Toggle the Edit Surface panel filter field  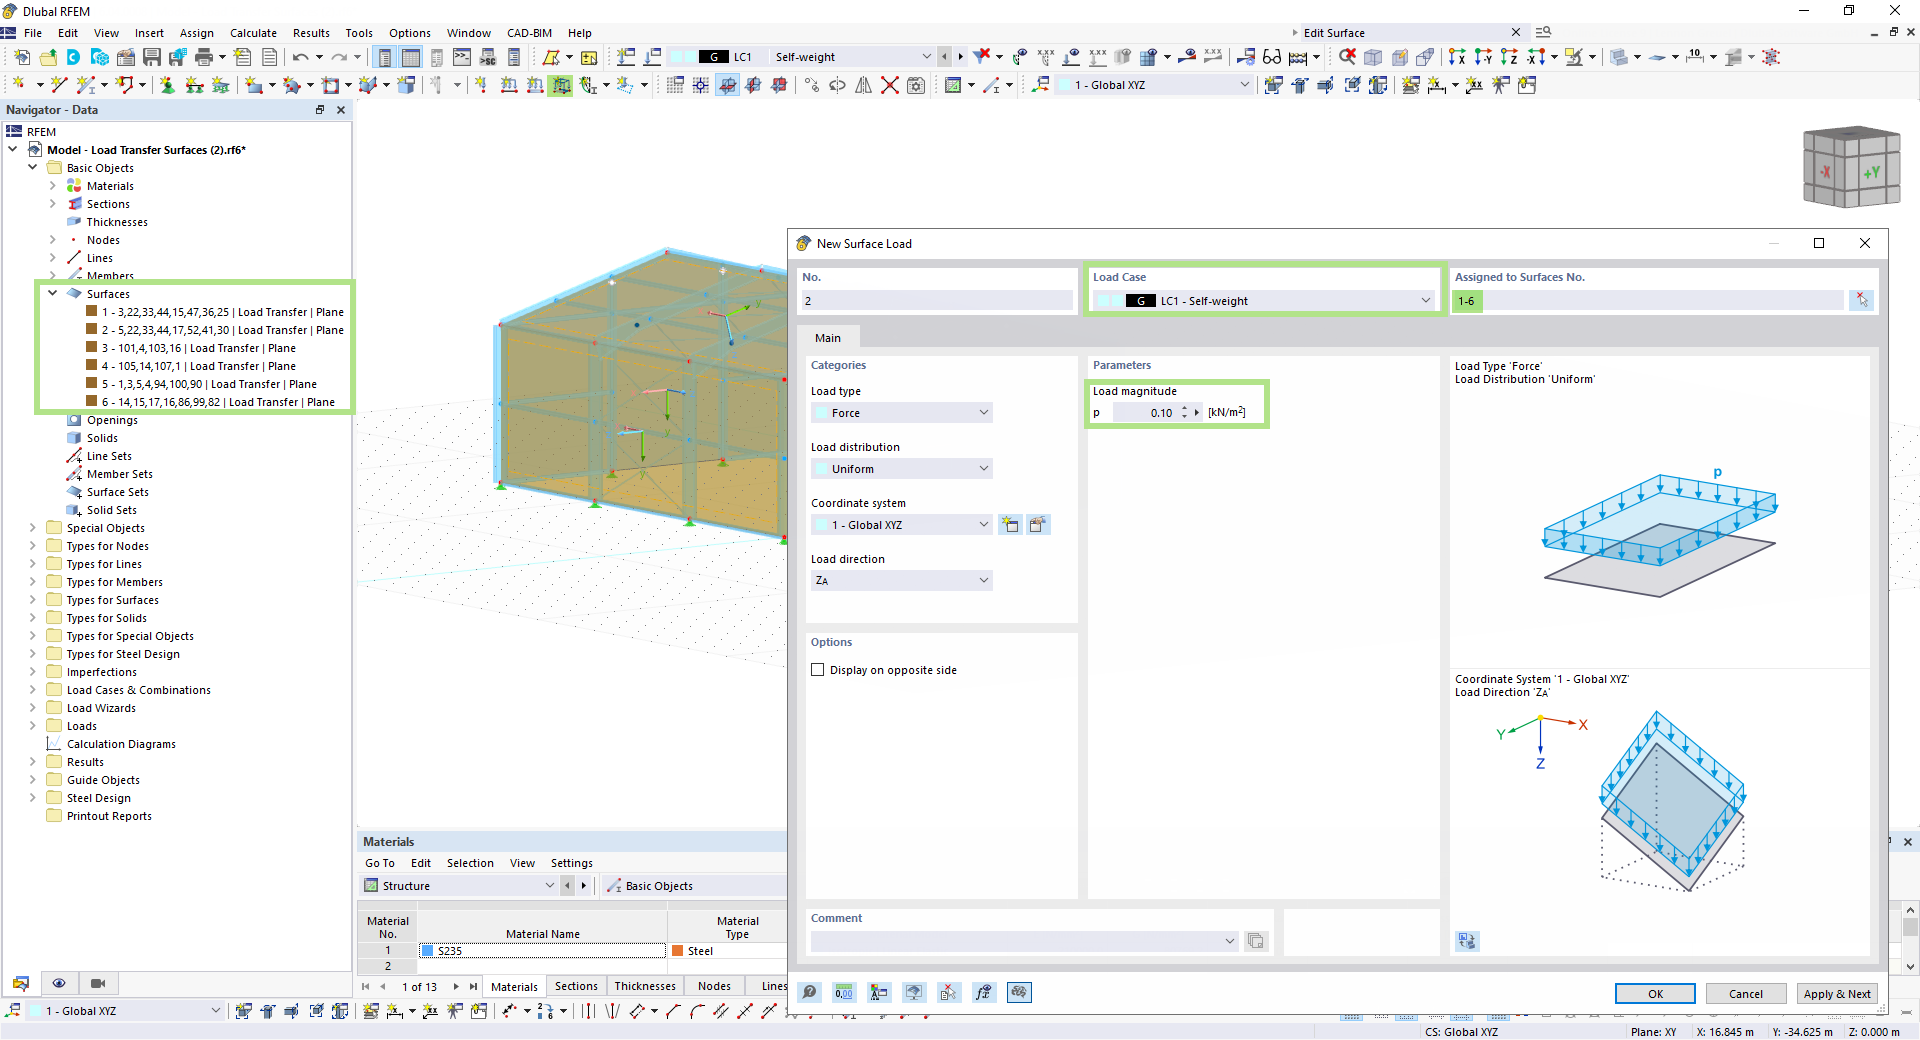tap(1543, 32)
